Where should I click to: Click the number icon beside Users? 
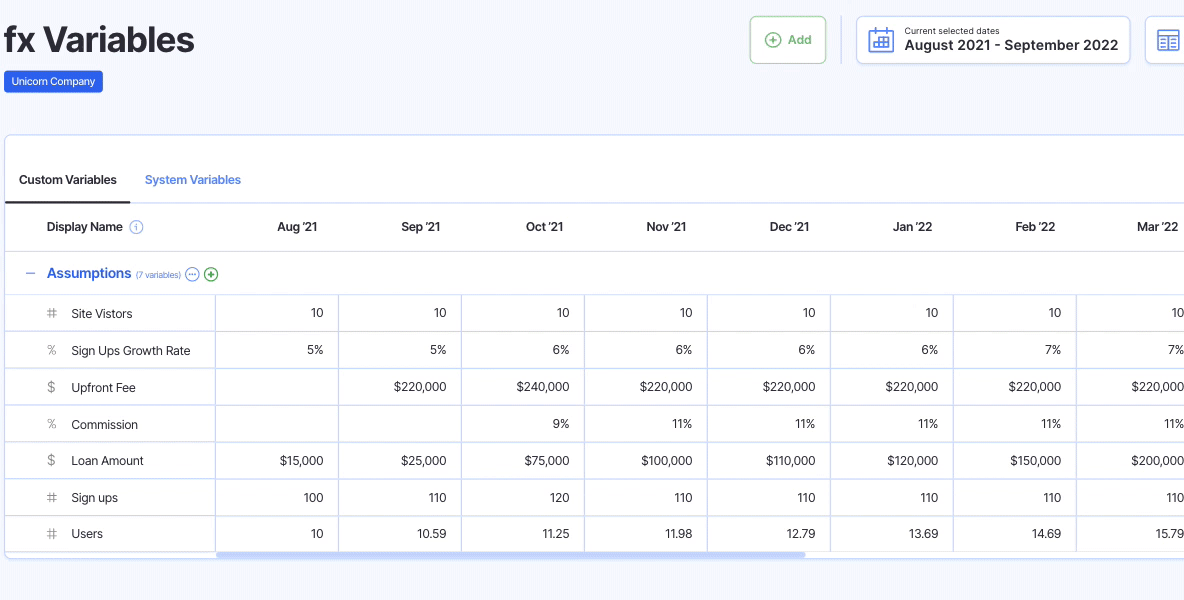[x=52, y=534]
